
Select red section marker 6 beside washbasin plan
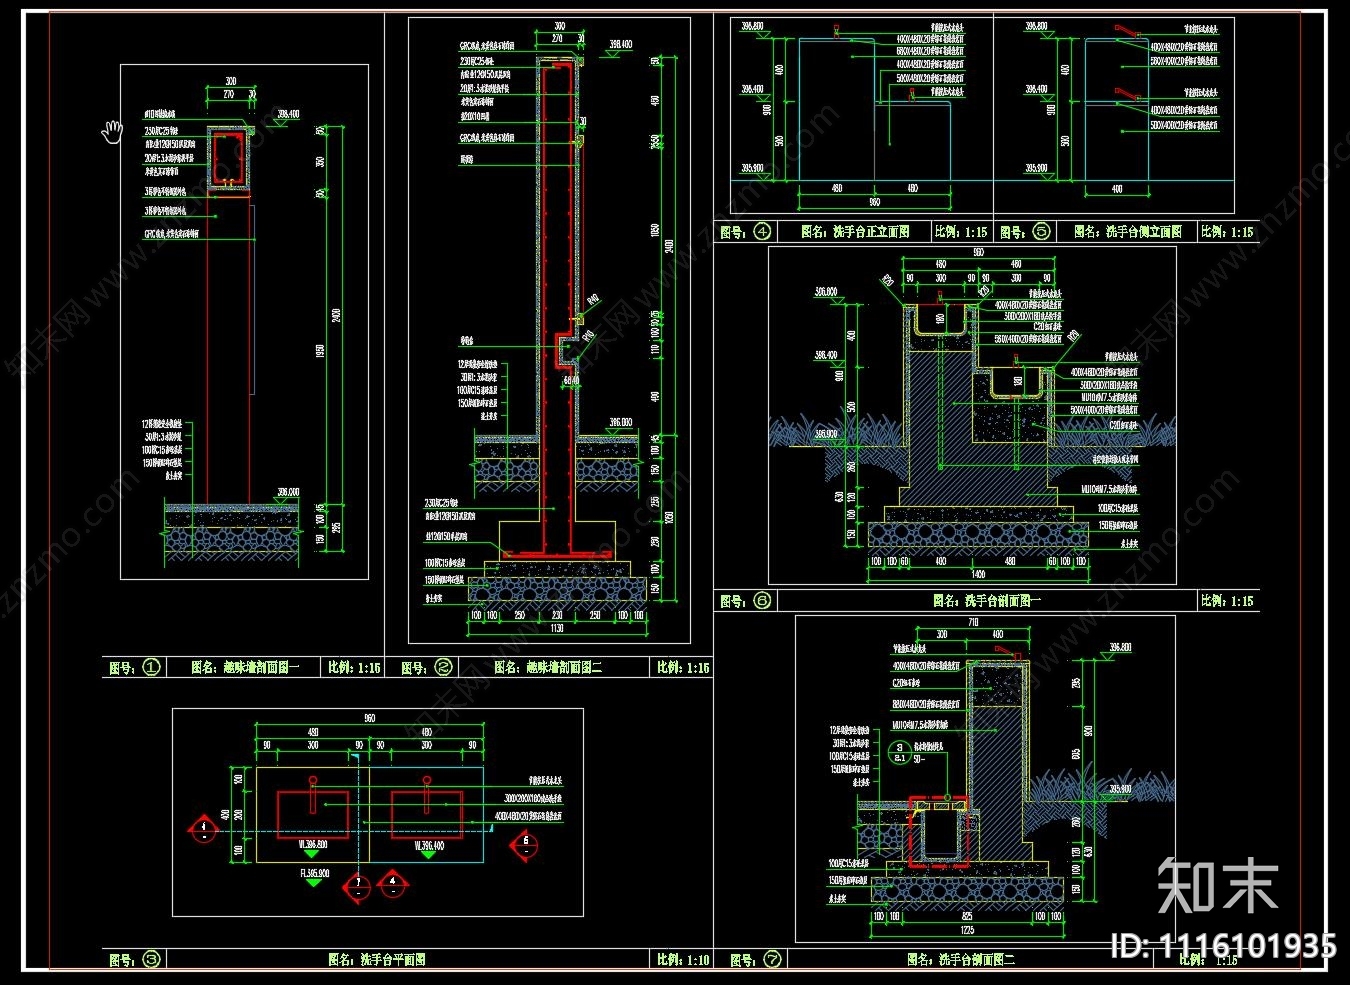coord(524,844)
